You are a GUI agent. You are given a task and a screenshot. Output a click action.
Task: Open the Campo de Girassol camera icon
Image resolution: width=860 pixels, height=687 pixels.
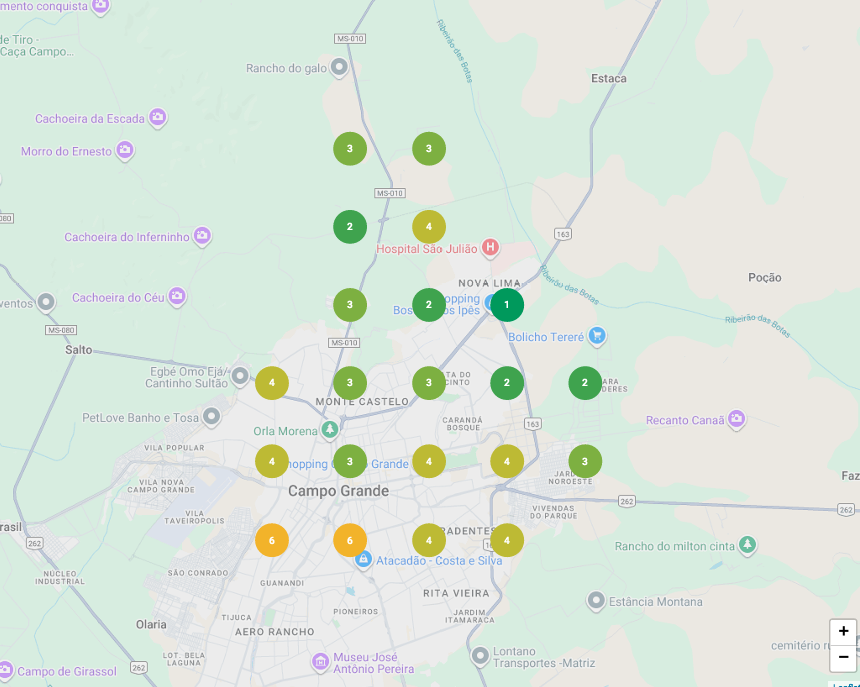[x=4, y=669]
